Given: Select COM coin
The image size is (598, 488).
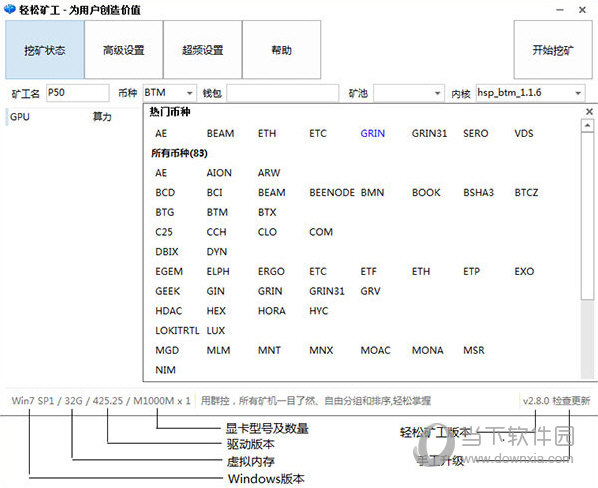Looking at the screenshot, I should click(321, 232).
